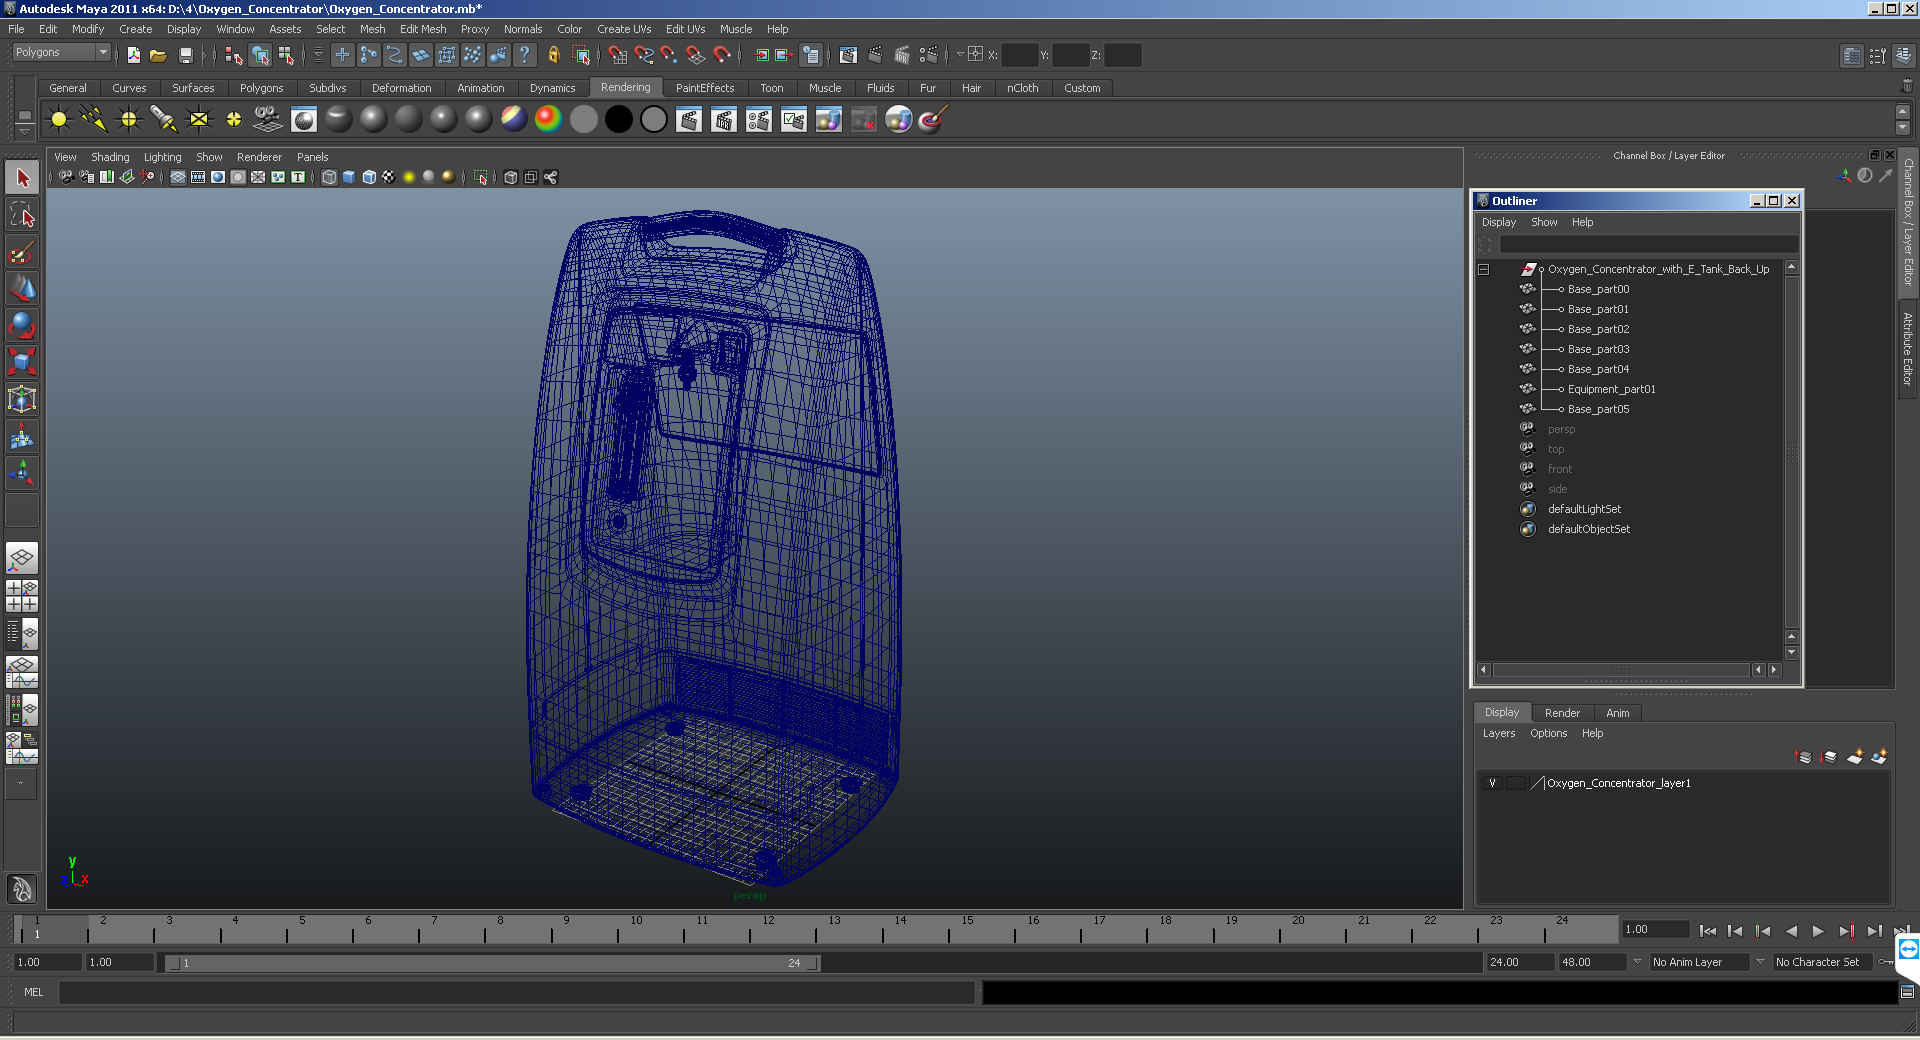Save the scene with floppy icon
Screen dimensions: 1920x1040
coord(185,55)
